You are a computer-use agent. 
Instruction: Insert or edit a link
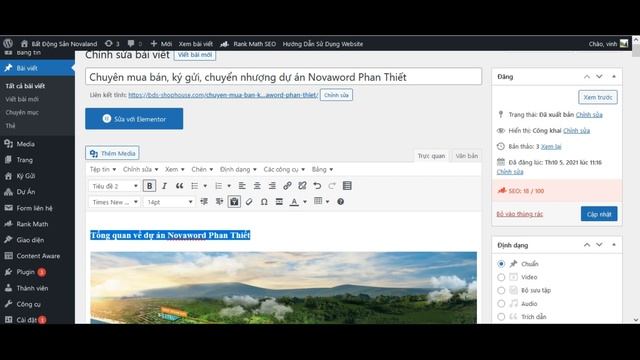pos(287,186)
